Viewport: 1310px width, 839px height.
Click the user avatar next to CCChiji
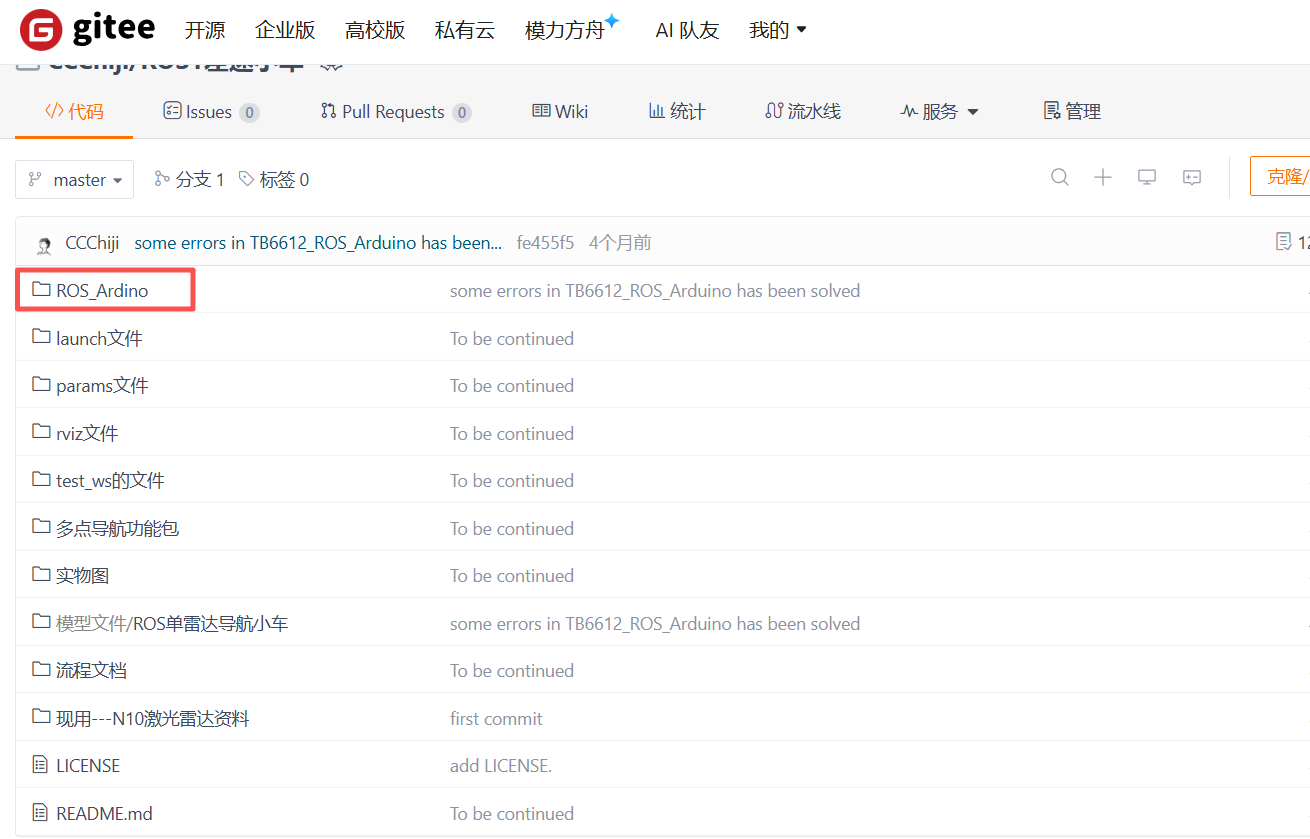pos(44,244)
